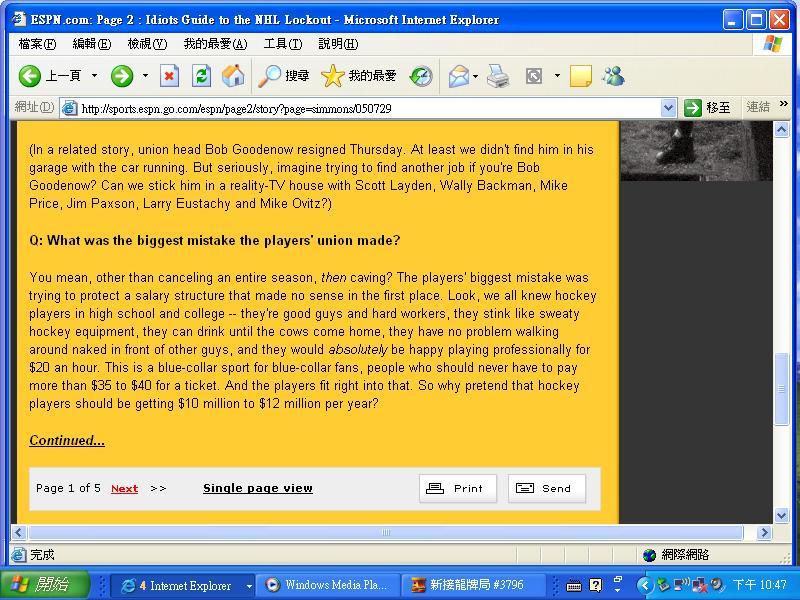
Task: Stop loading with the red X icon
Action: pos(169,77)
